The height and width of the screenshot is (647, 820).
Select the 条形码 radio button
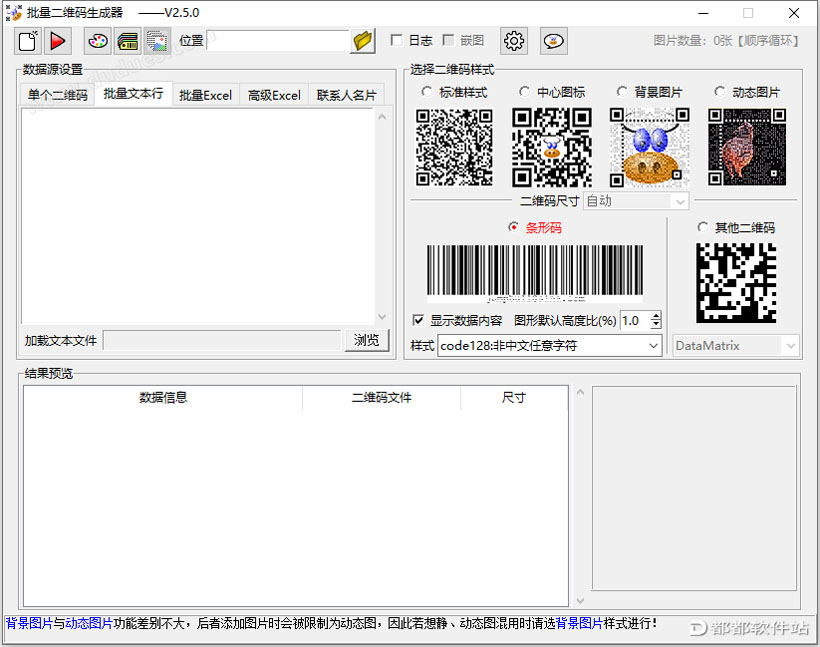point(514,227)
